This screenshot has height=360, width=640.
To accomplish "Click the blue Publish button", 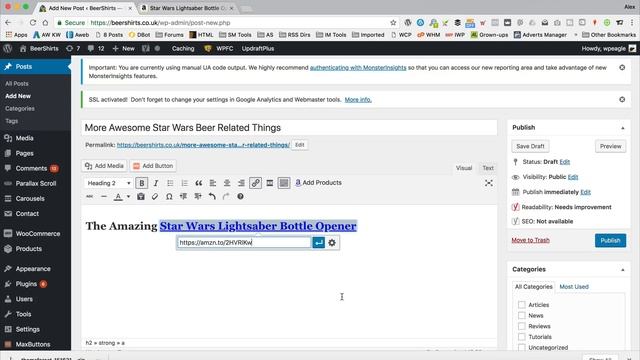I will pyautogui.click(x=610, y=240).
